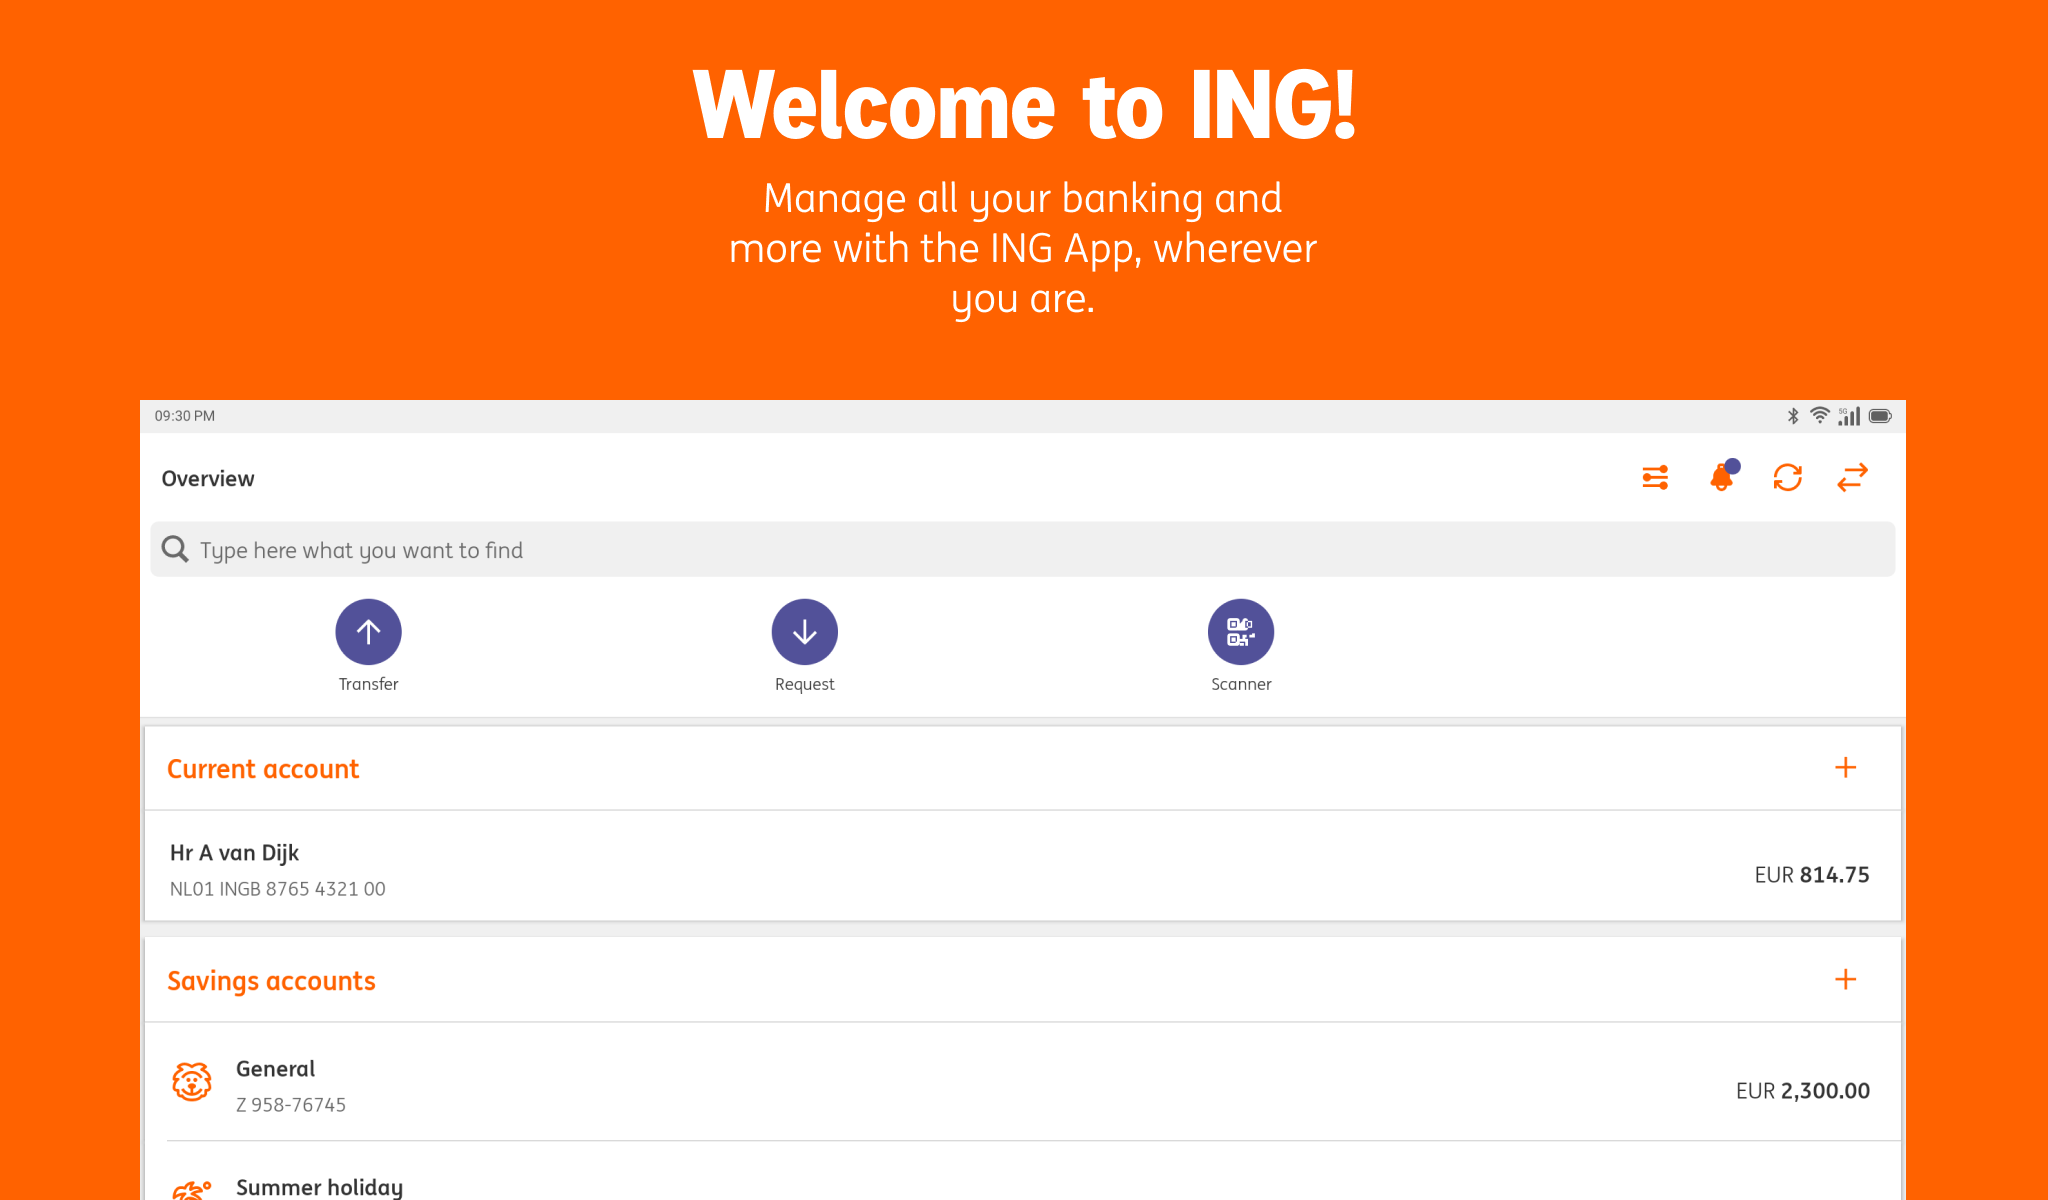
Task: Add a new Current account with the plus
Action: point(1845,768)
